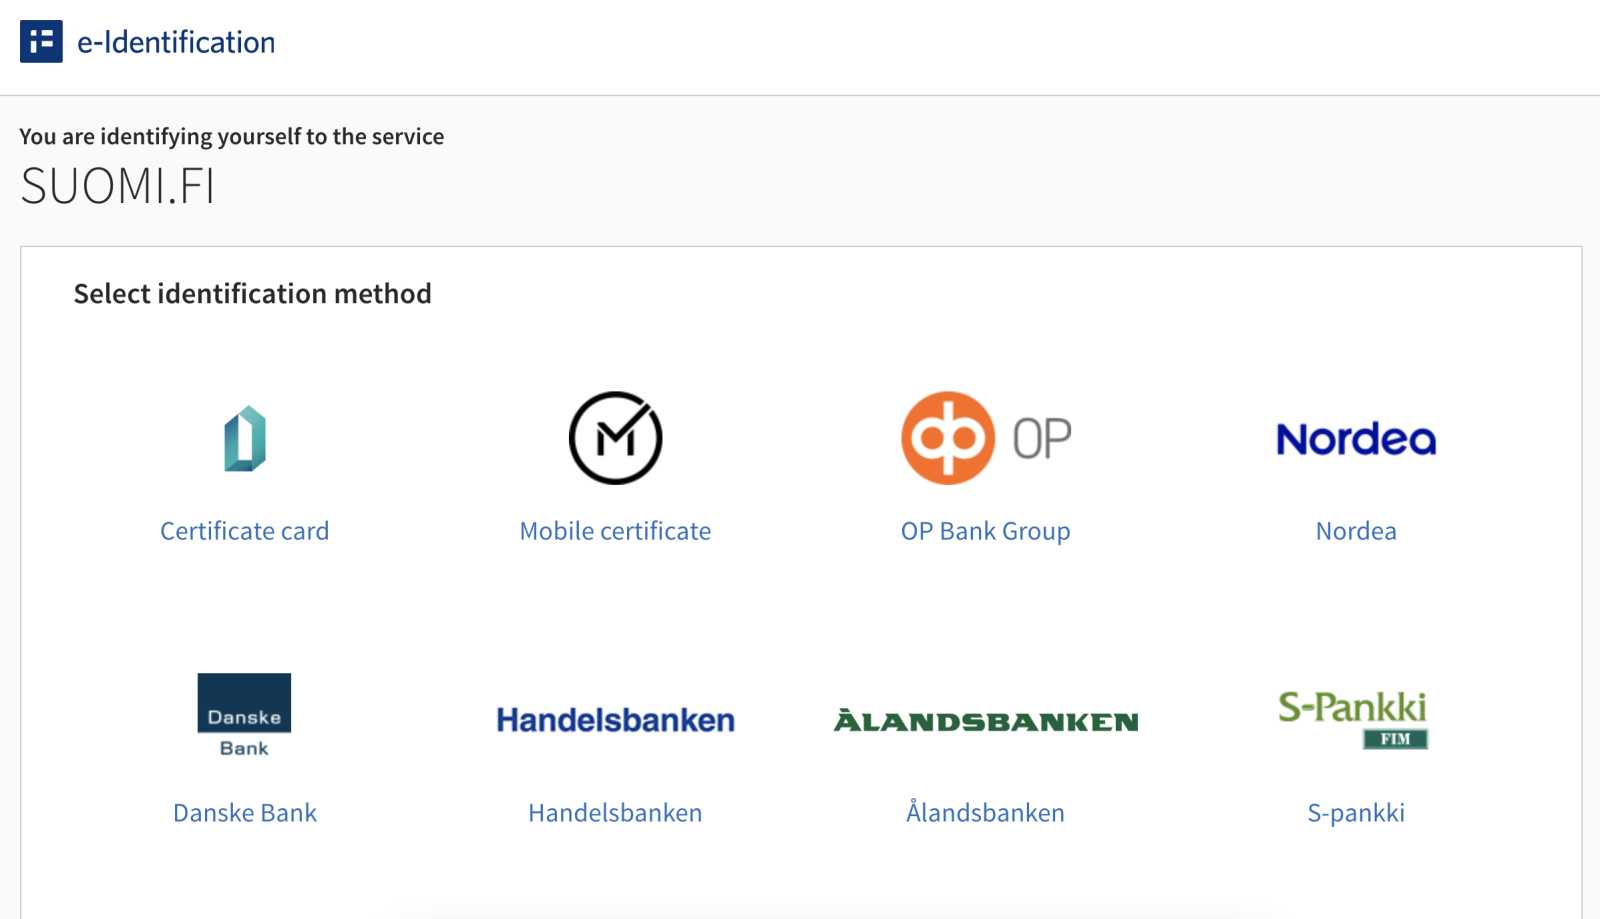Follow the OP Bank Group text link
Screen dimensions: 1600x919
986,531
